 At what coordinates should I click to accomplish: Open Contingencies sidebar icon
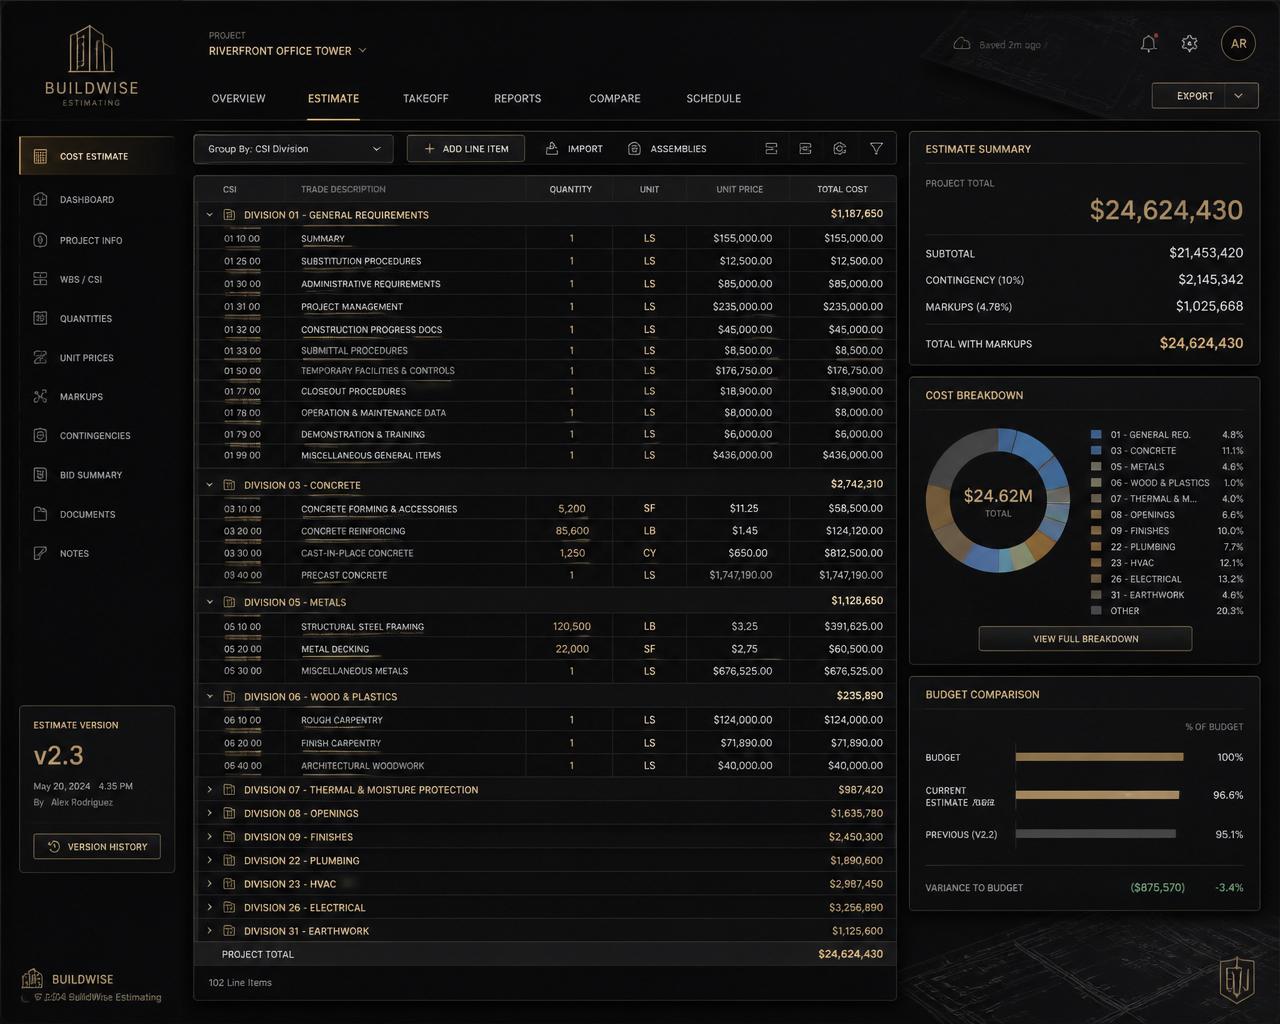40,435
